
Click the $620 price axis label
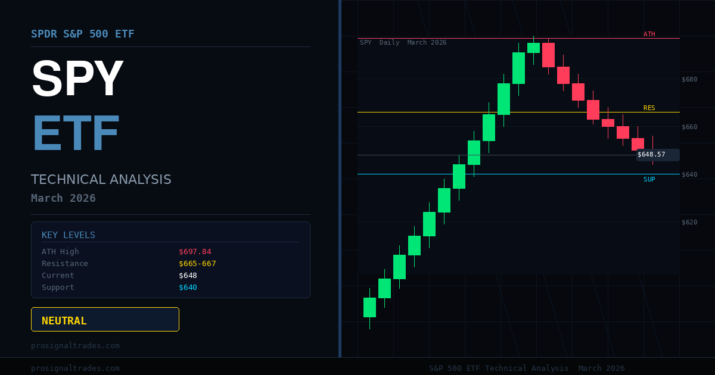(x=689, y=222)
